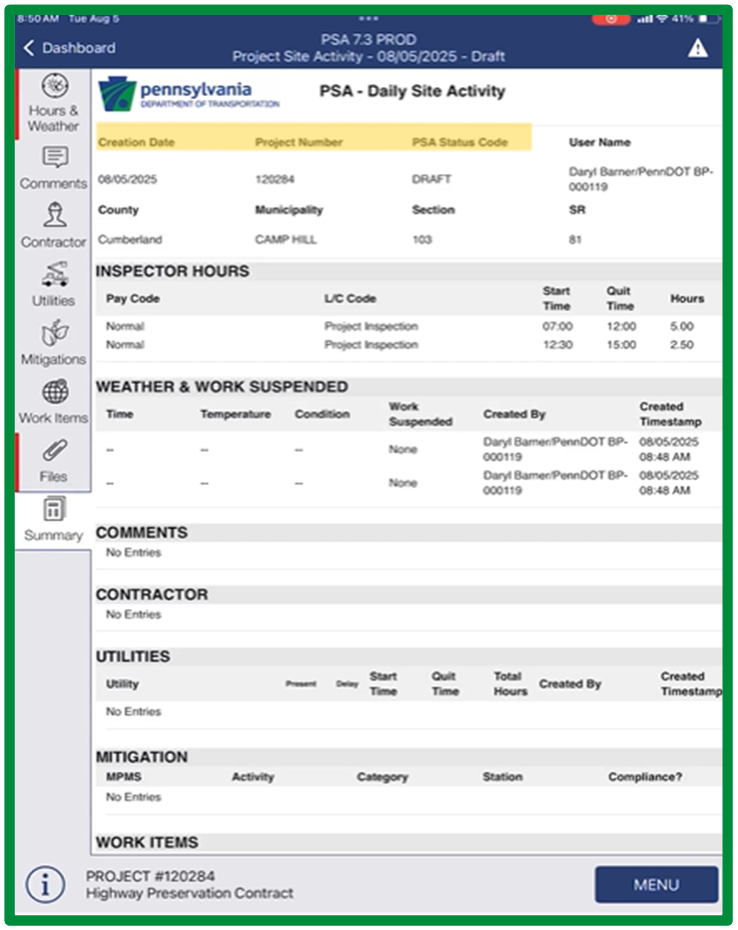Tap the Contractor tab label
This screenshot has height=930, width=738.
53,242
